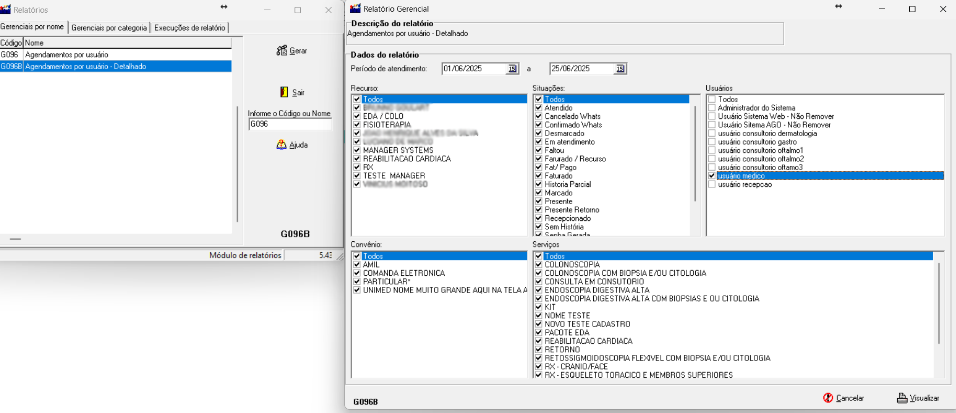The height and width of the screenshot is (413, 956).
Task: Toggle TESTE MANAGER resource checkbox
Action: [x=357, y=175]
